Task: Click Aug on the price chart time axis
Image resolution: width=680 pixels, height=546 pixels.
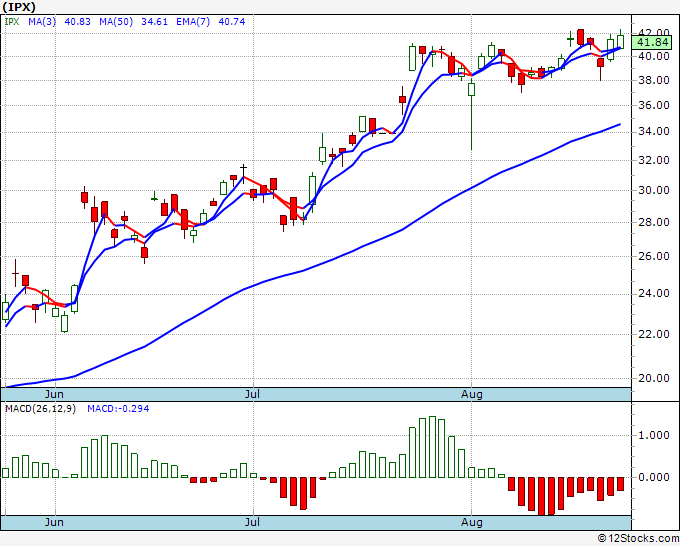Action: click(x=472, y=394)
